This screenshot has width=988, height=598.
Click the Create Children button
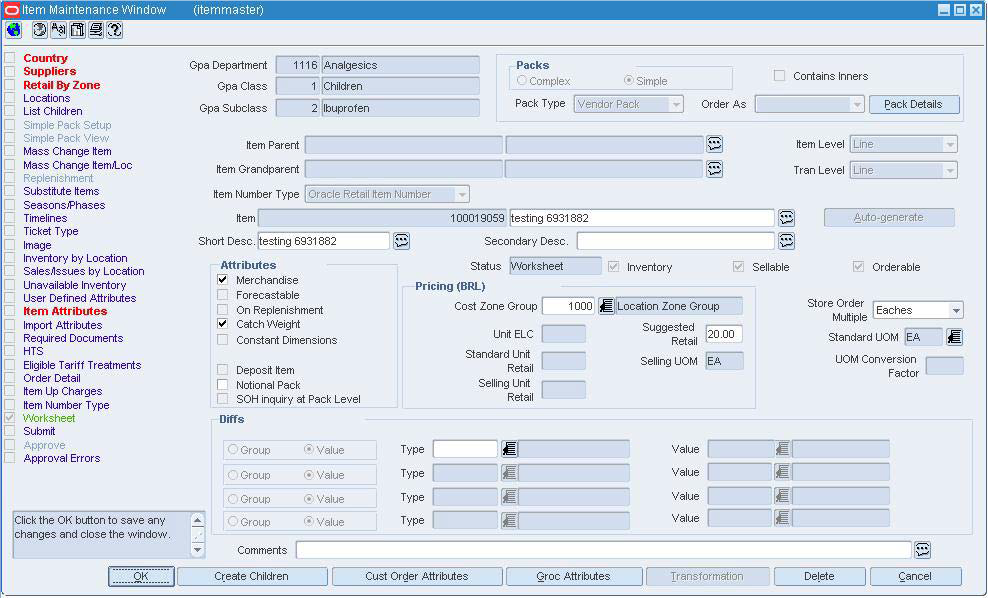[x=251, y=576]
